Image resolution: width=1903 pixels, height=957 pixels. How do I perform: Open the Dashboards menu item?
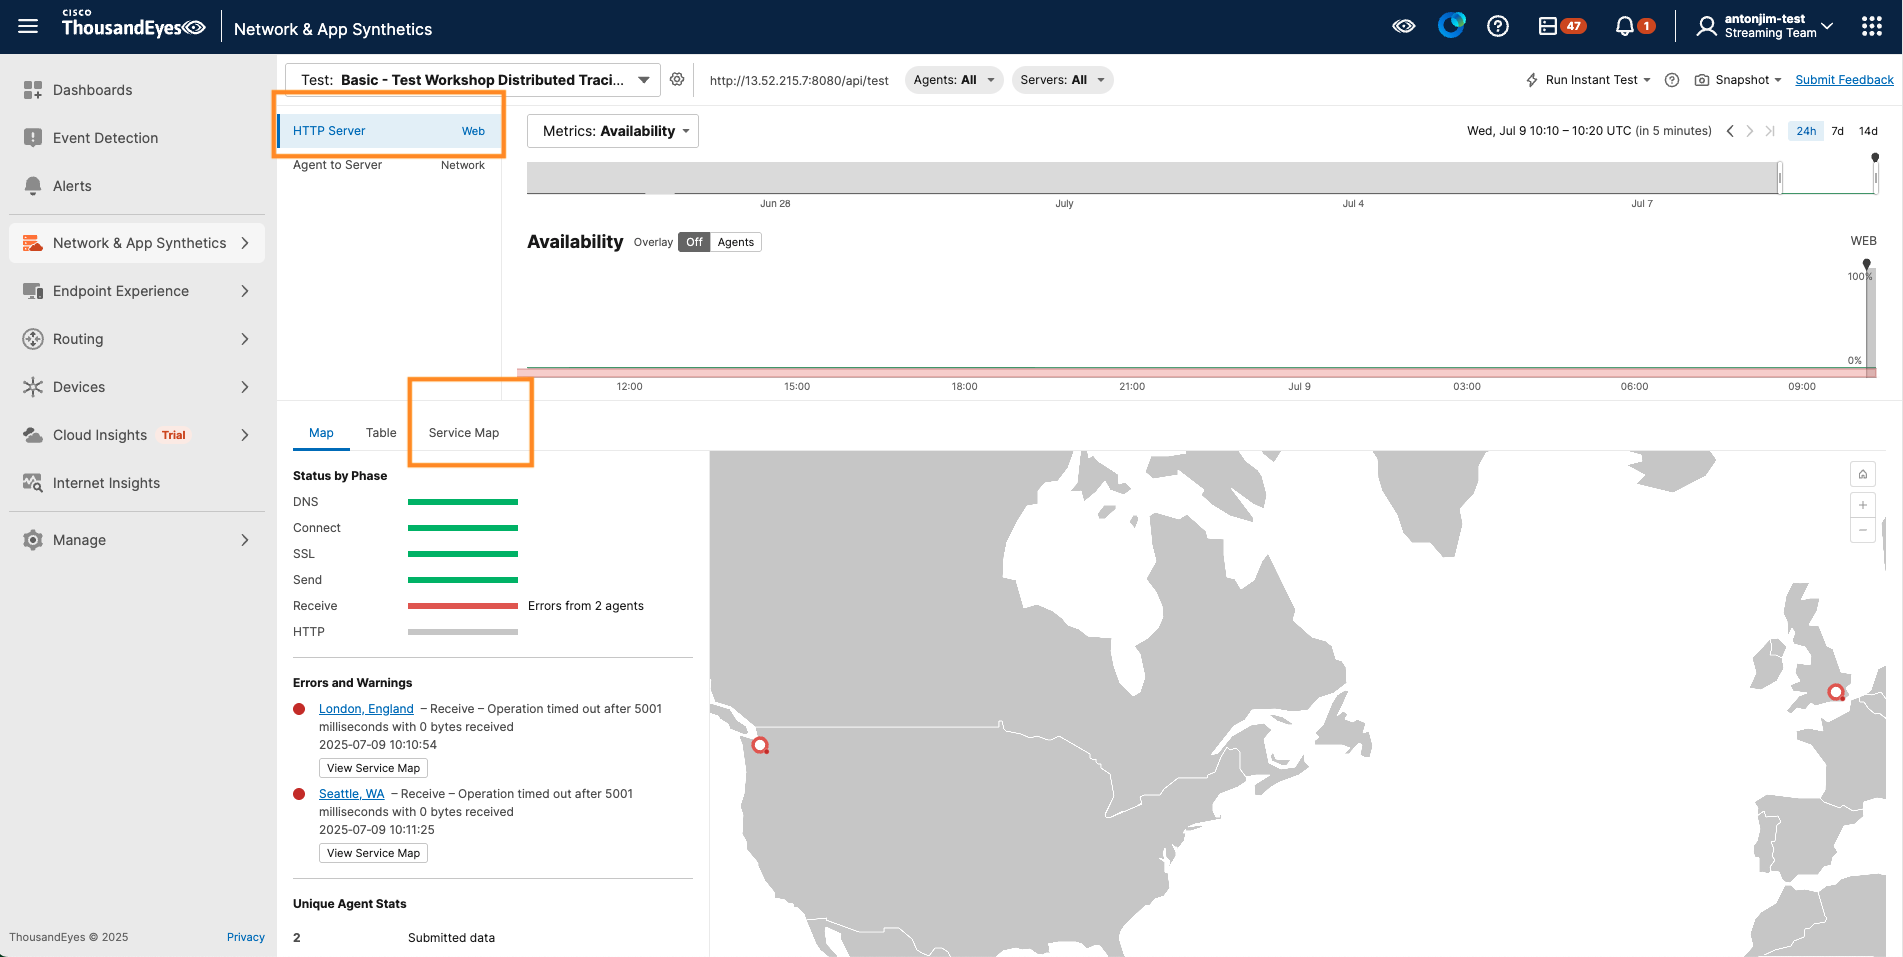[x=137, y=90]
